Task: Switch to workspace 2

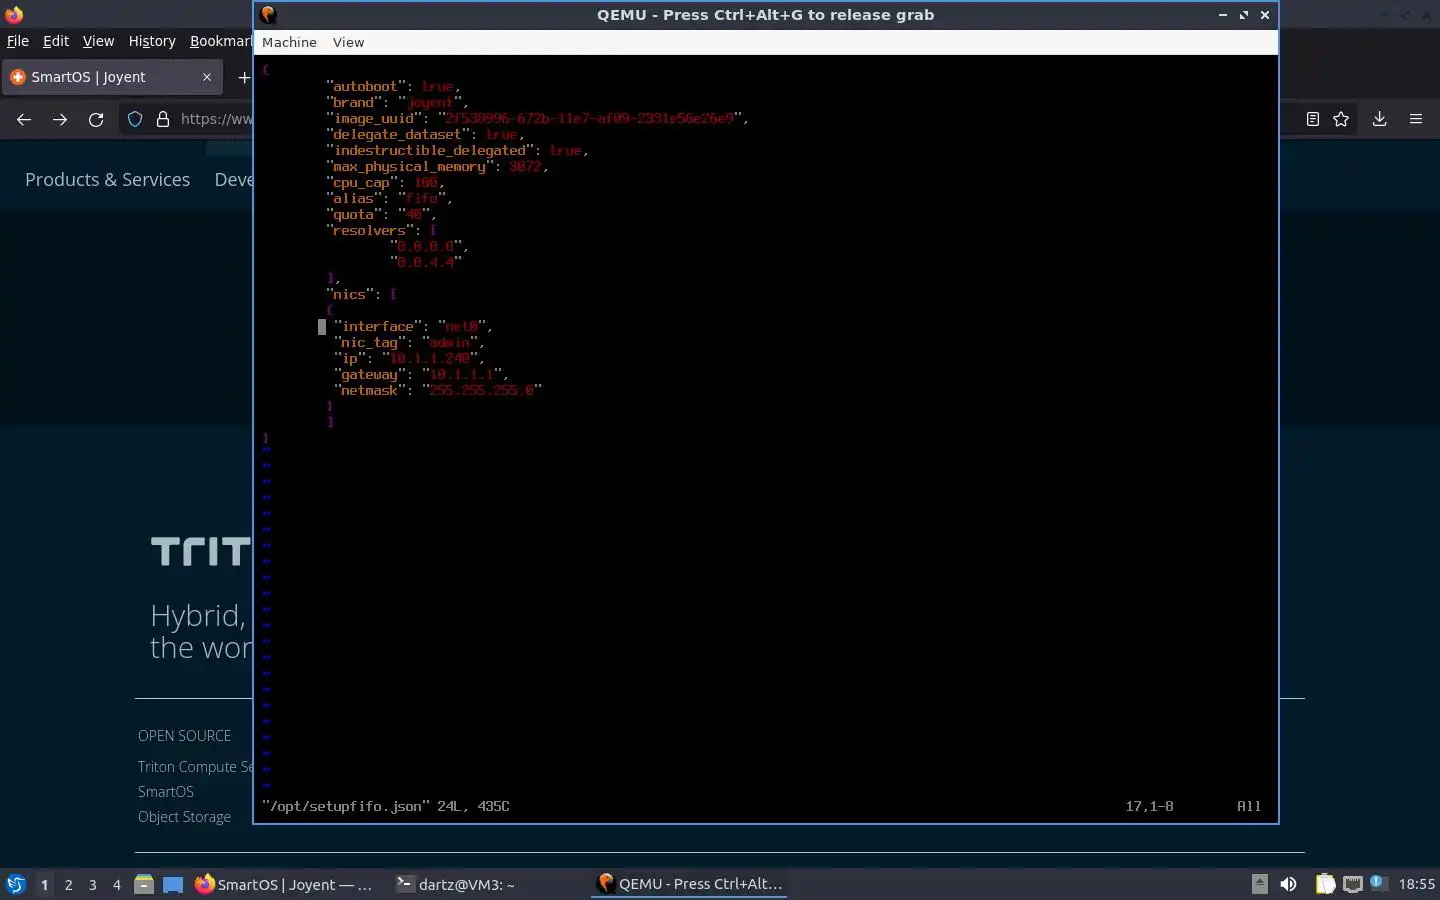Action: (x=68, y=884)
